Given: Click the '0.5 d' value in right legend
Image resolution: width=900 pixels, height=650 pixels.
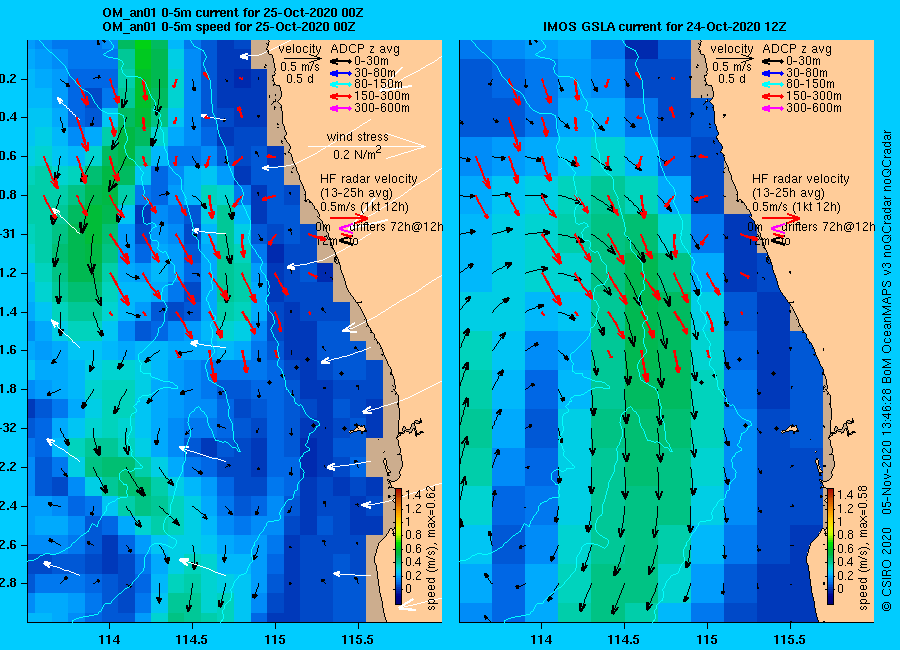Looking at the screenshot, I should coord(732,79).
